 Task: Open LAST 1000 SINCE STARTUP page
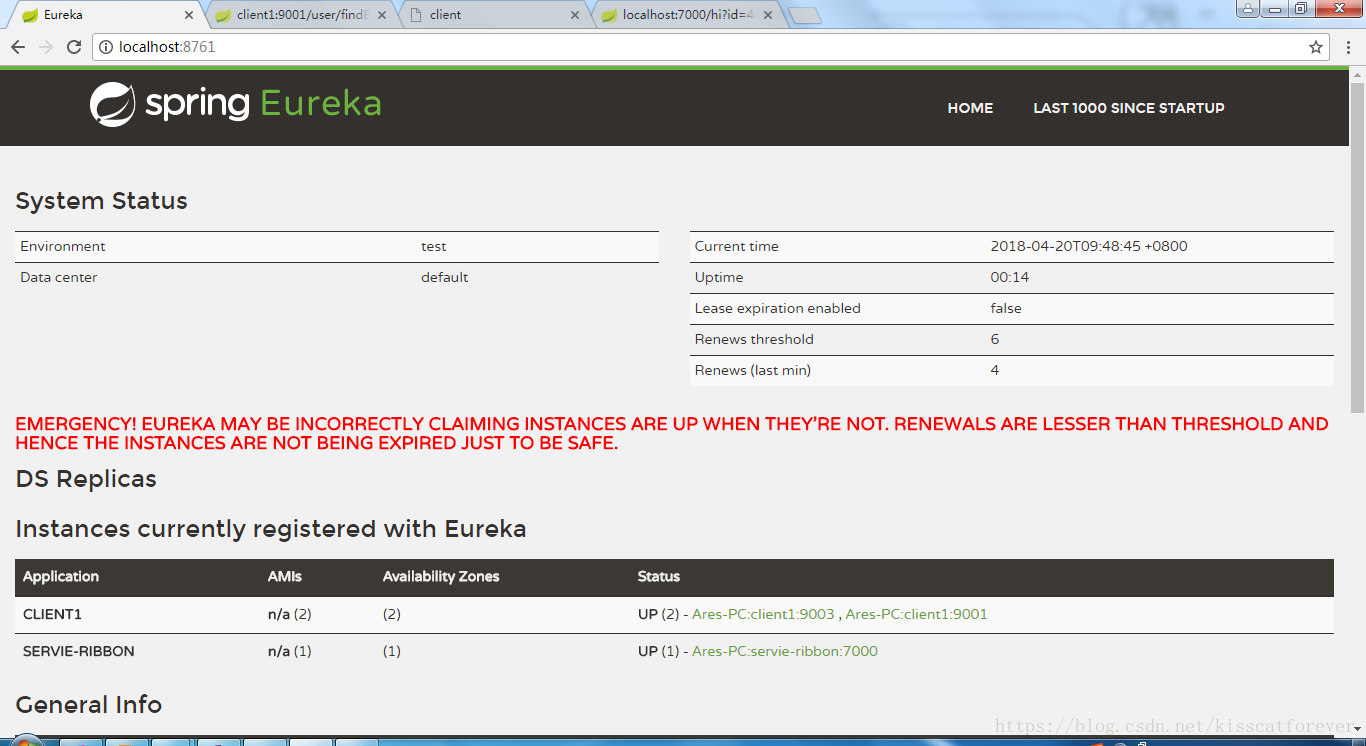pos(1129,108)
